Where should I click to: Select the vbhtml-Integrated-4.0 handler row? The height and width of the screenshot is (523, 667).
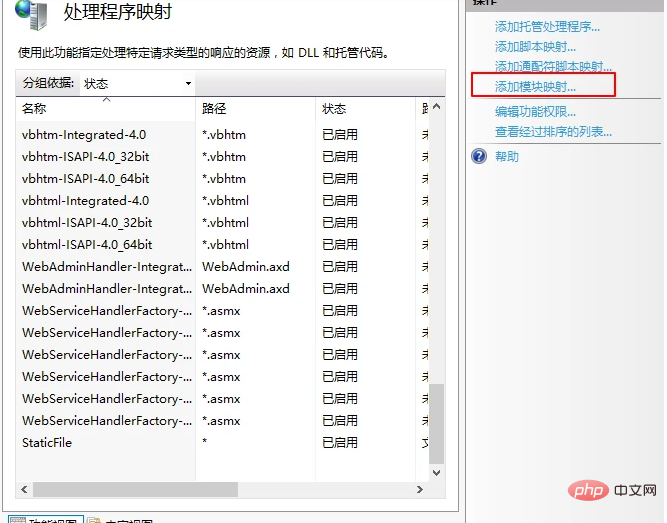[x=222, y=201]
